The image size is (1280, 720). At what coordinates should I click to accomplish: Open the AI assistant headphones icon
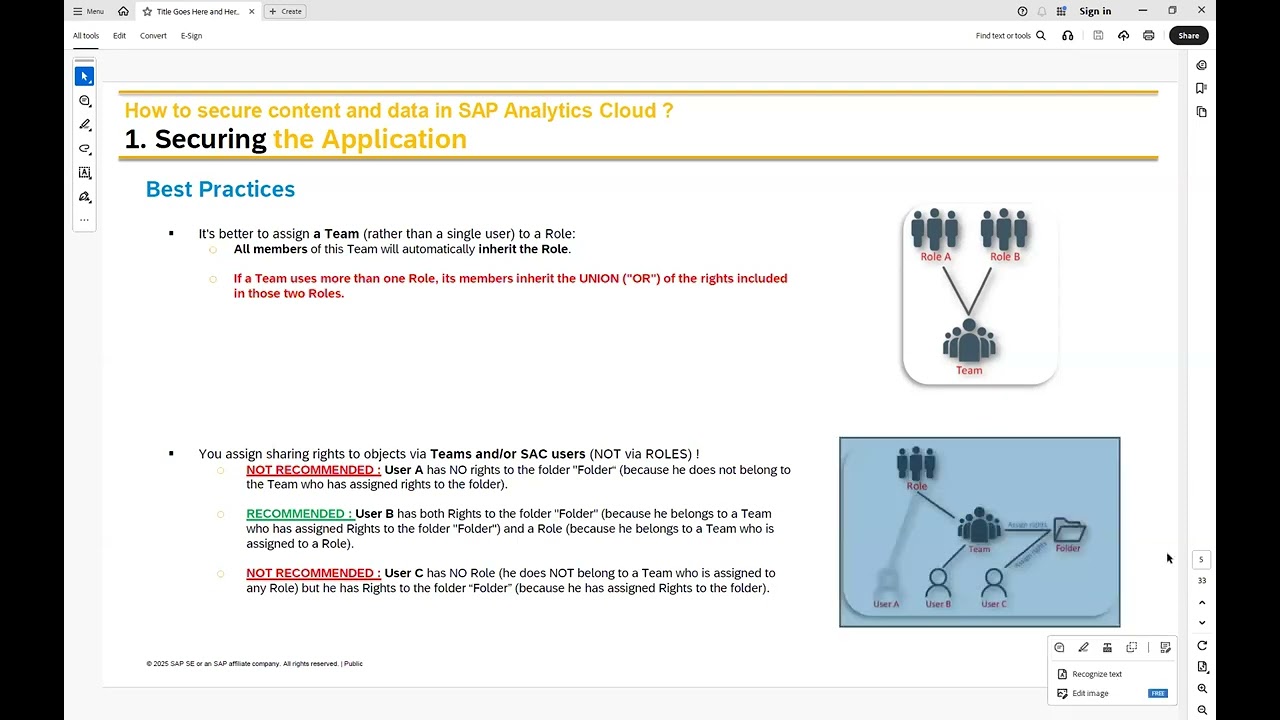coord(1068,35)
